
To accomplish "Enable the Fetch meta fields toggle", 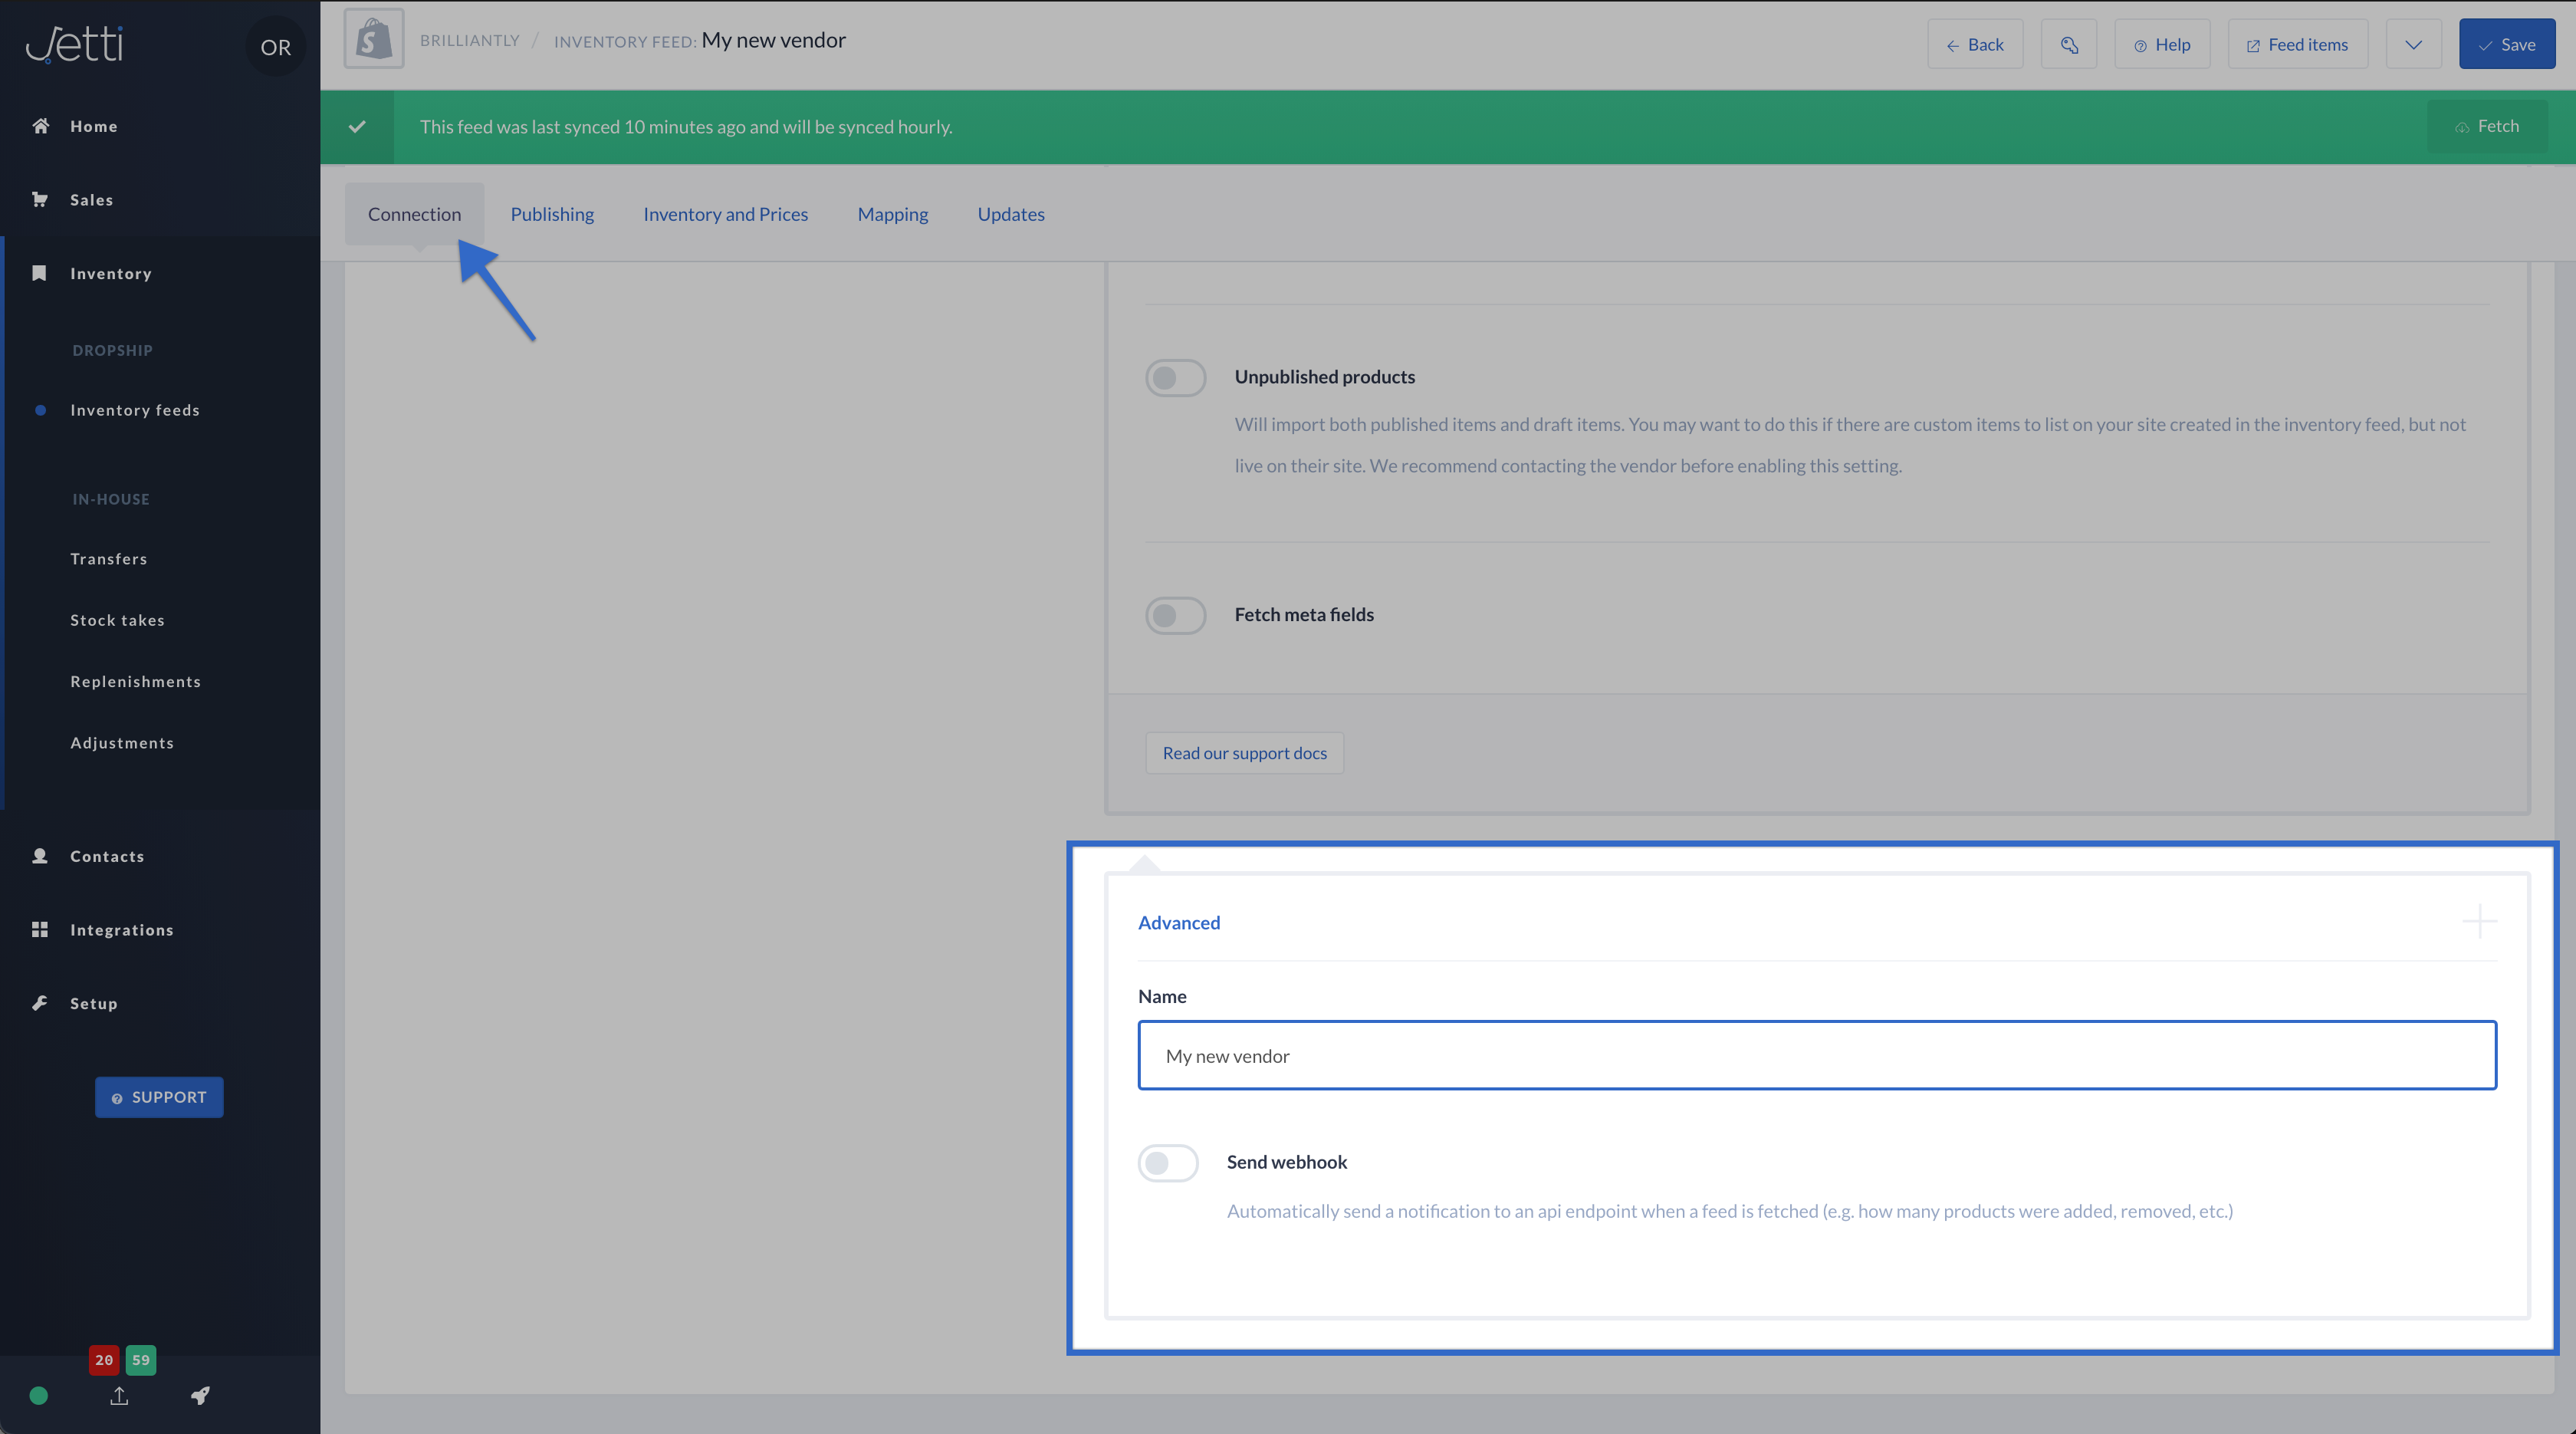I will [x=1175, y=615].
